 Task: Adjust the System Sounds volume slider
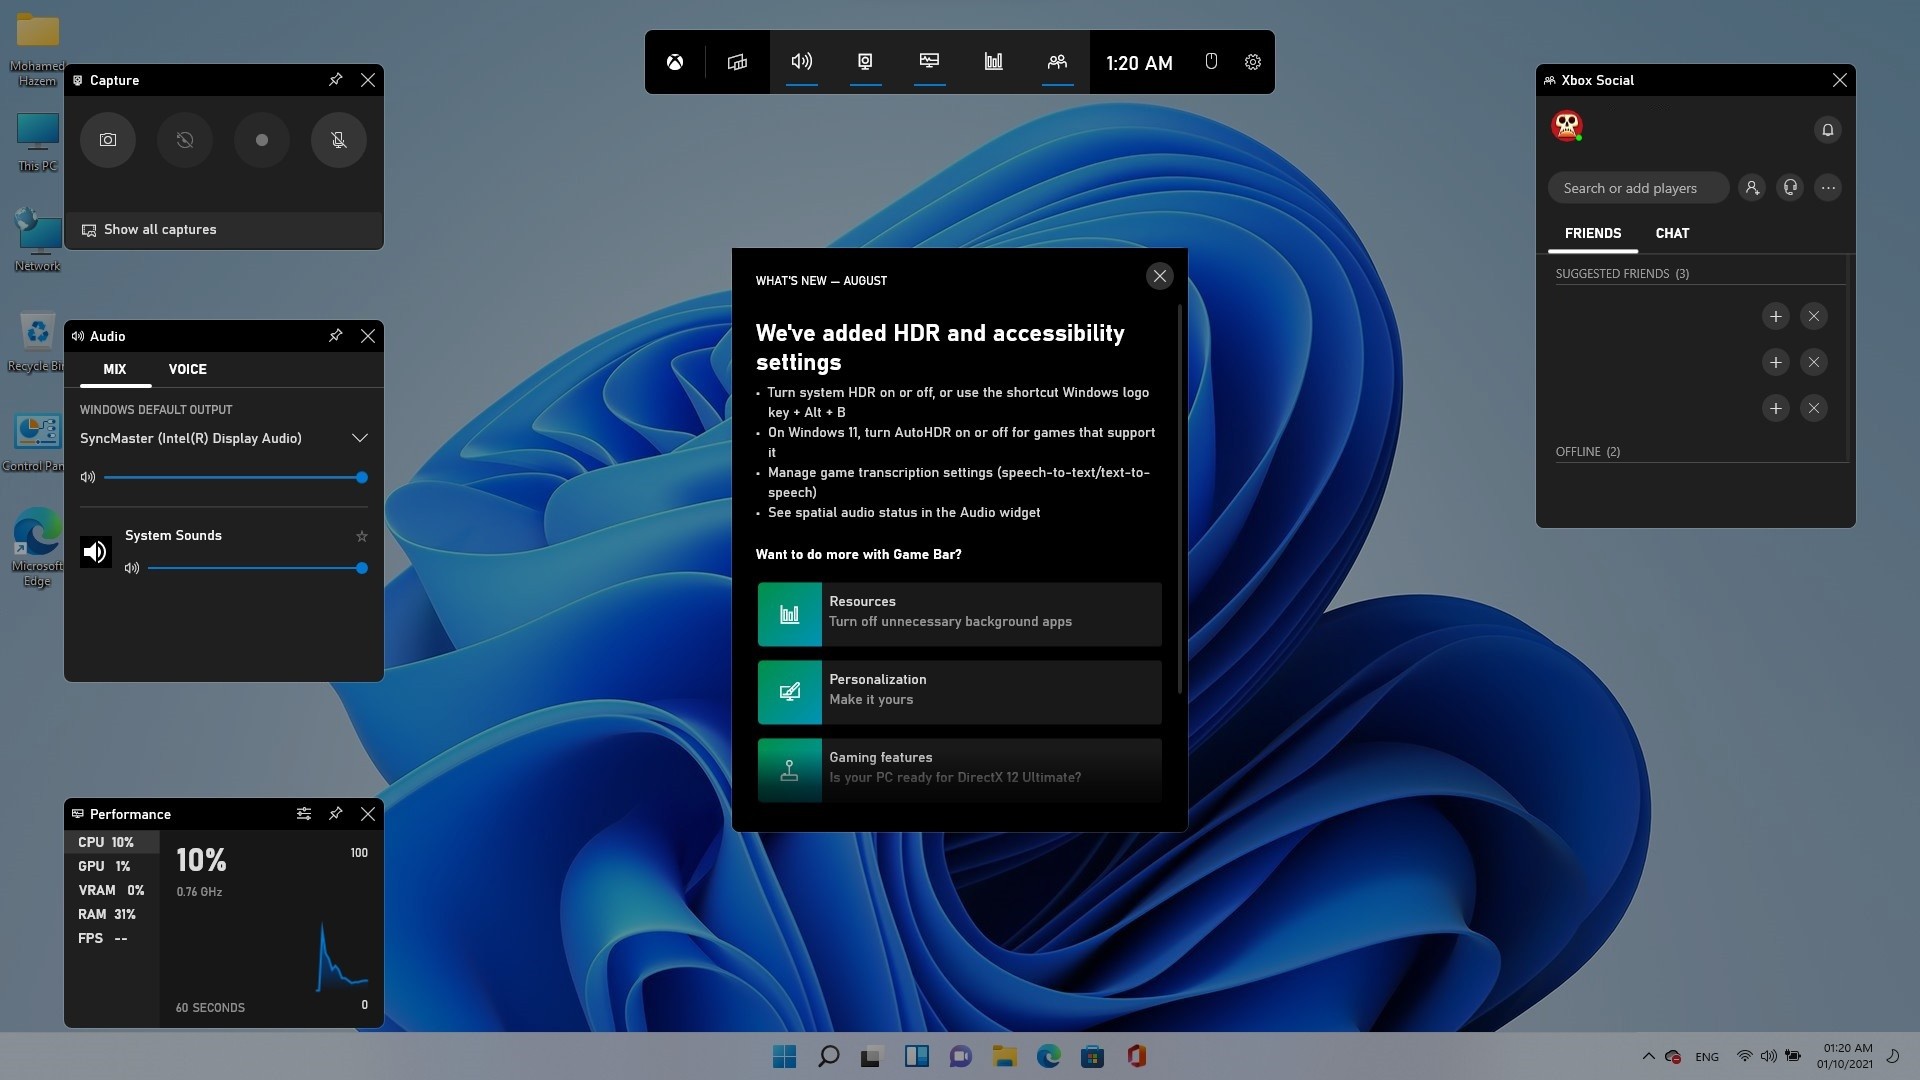258,568
